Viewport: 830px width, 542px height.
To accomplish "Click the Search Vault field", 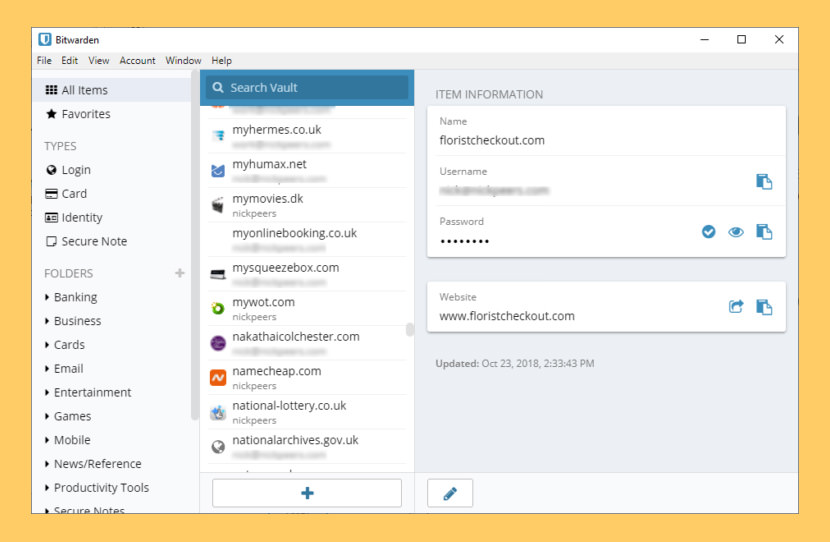I will pyautogui.click(x=307, y=87).
